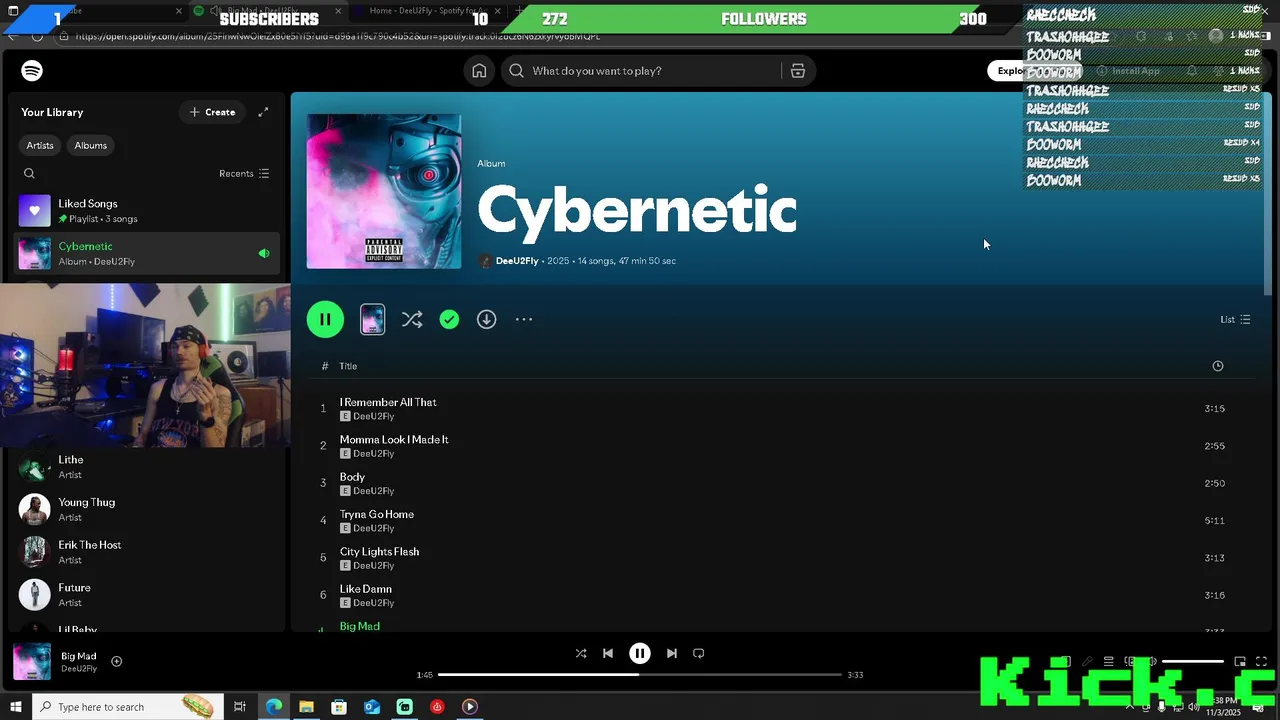Open Outlook from the taskbar
Screen dimensions: 1280x720
(x=372, y=707)
